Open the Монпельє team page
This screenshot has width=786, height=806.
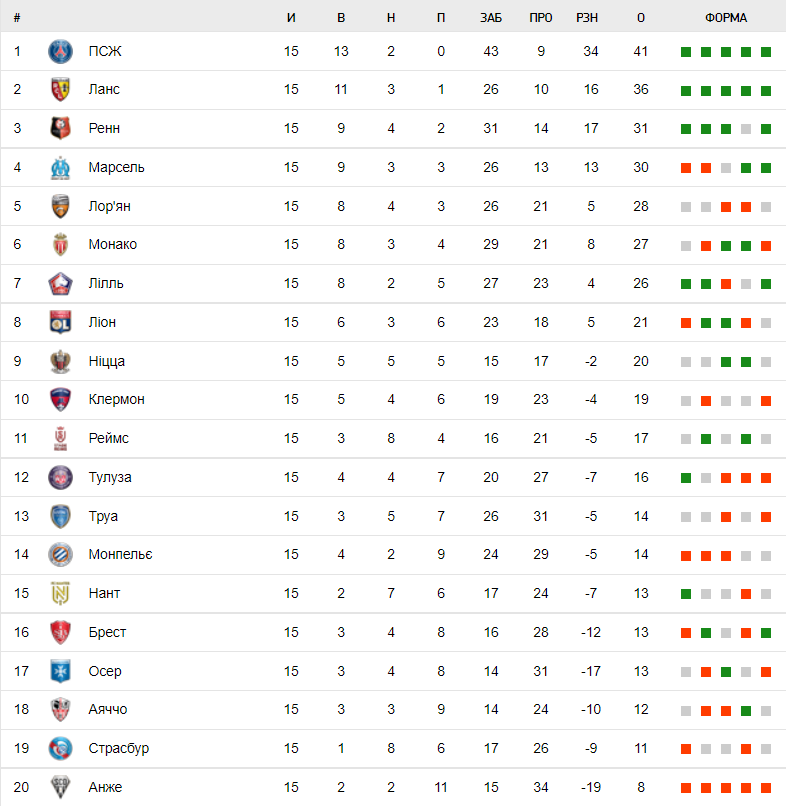coord(120,554)
